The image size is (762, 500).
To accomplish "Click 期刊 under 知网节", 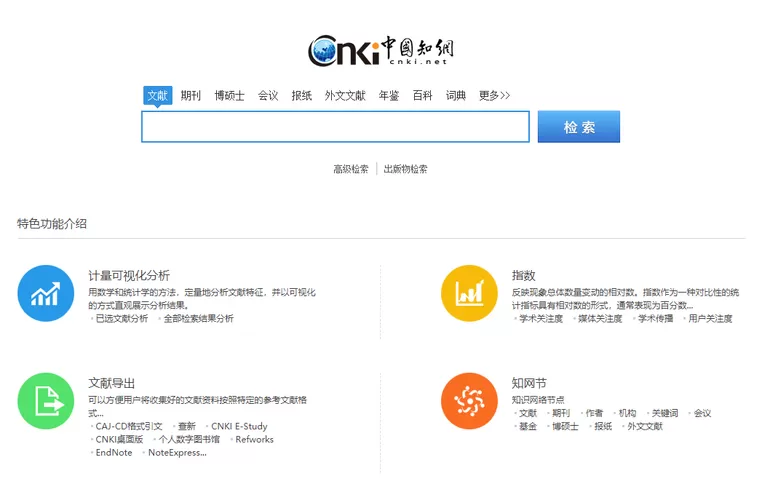I will (x=561, y=414).
